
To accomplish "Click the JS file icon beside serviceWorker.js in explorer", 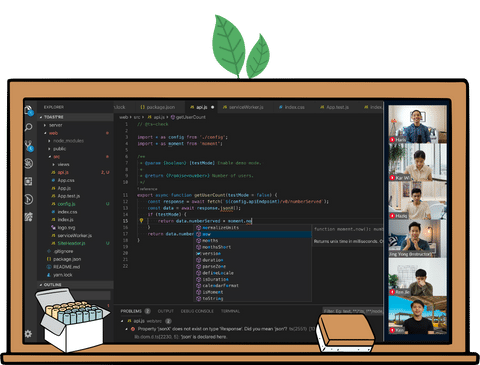I will [53, 235].
